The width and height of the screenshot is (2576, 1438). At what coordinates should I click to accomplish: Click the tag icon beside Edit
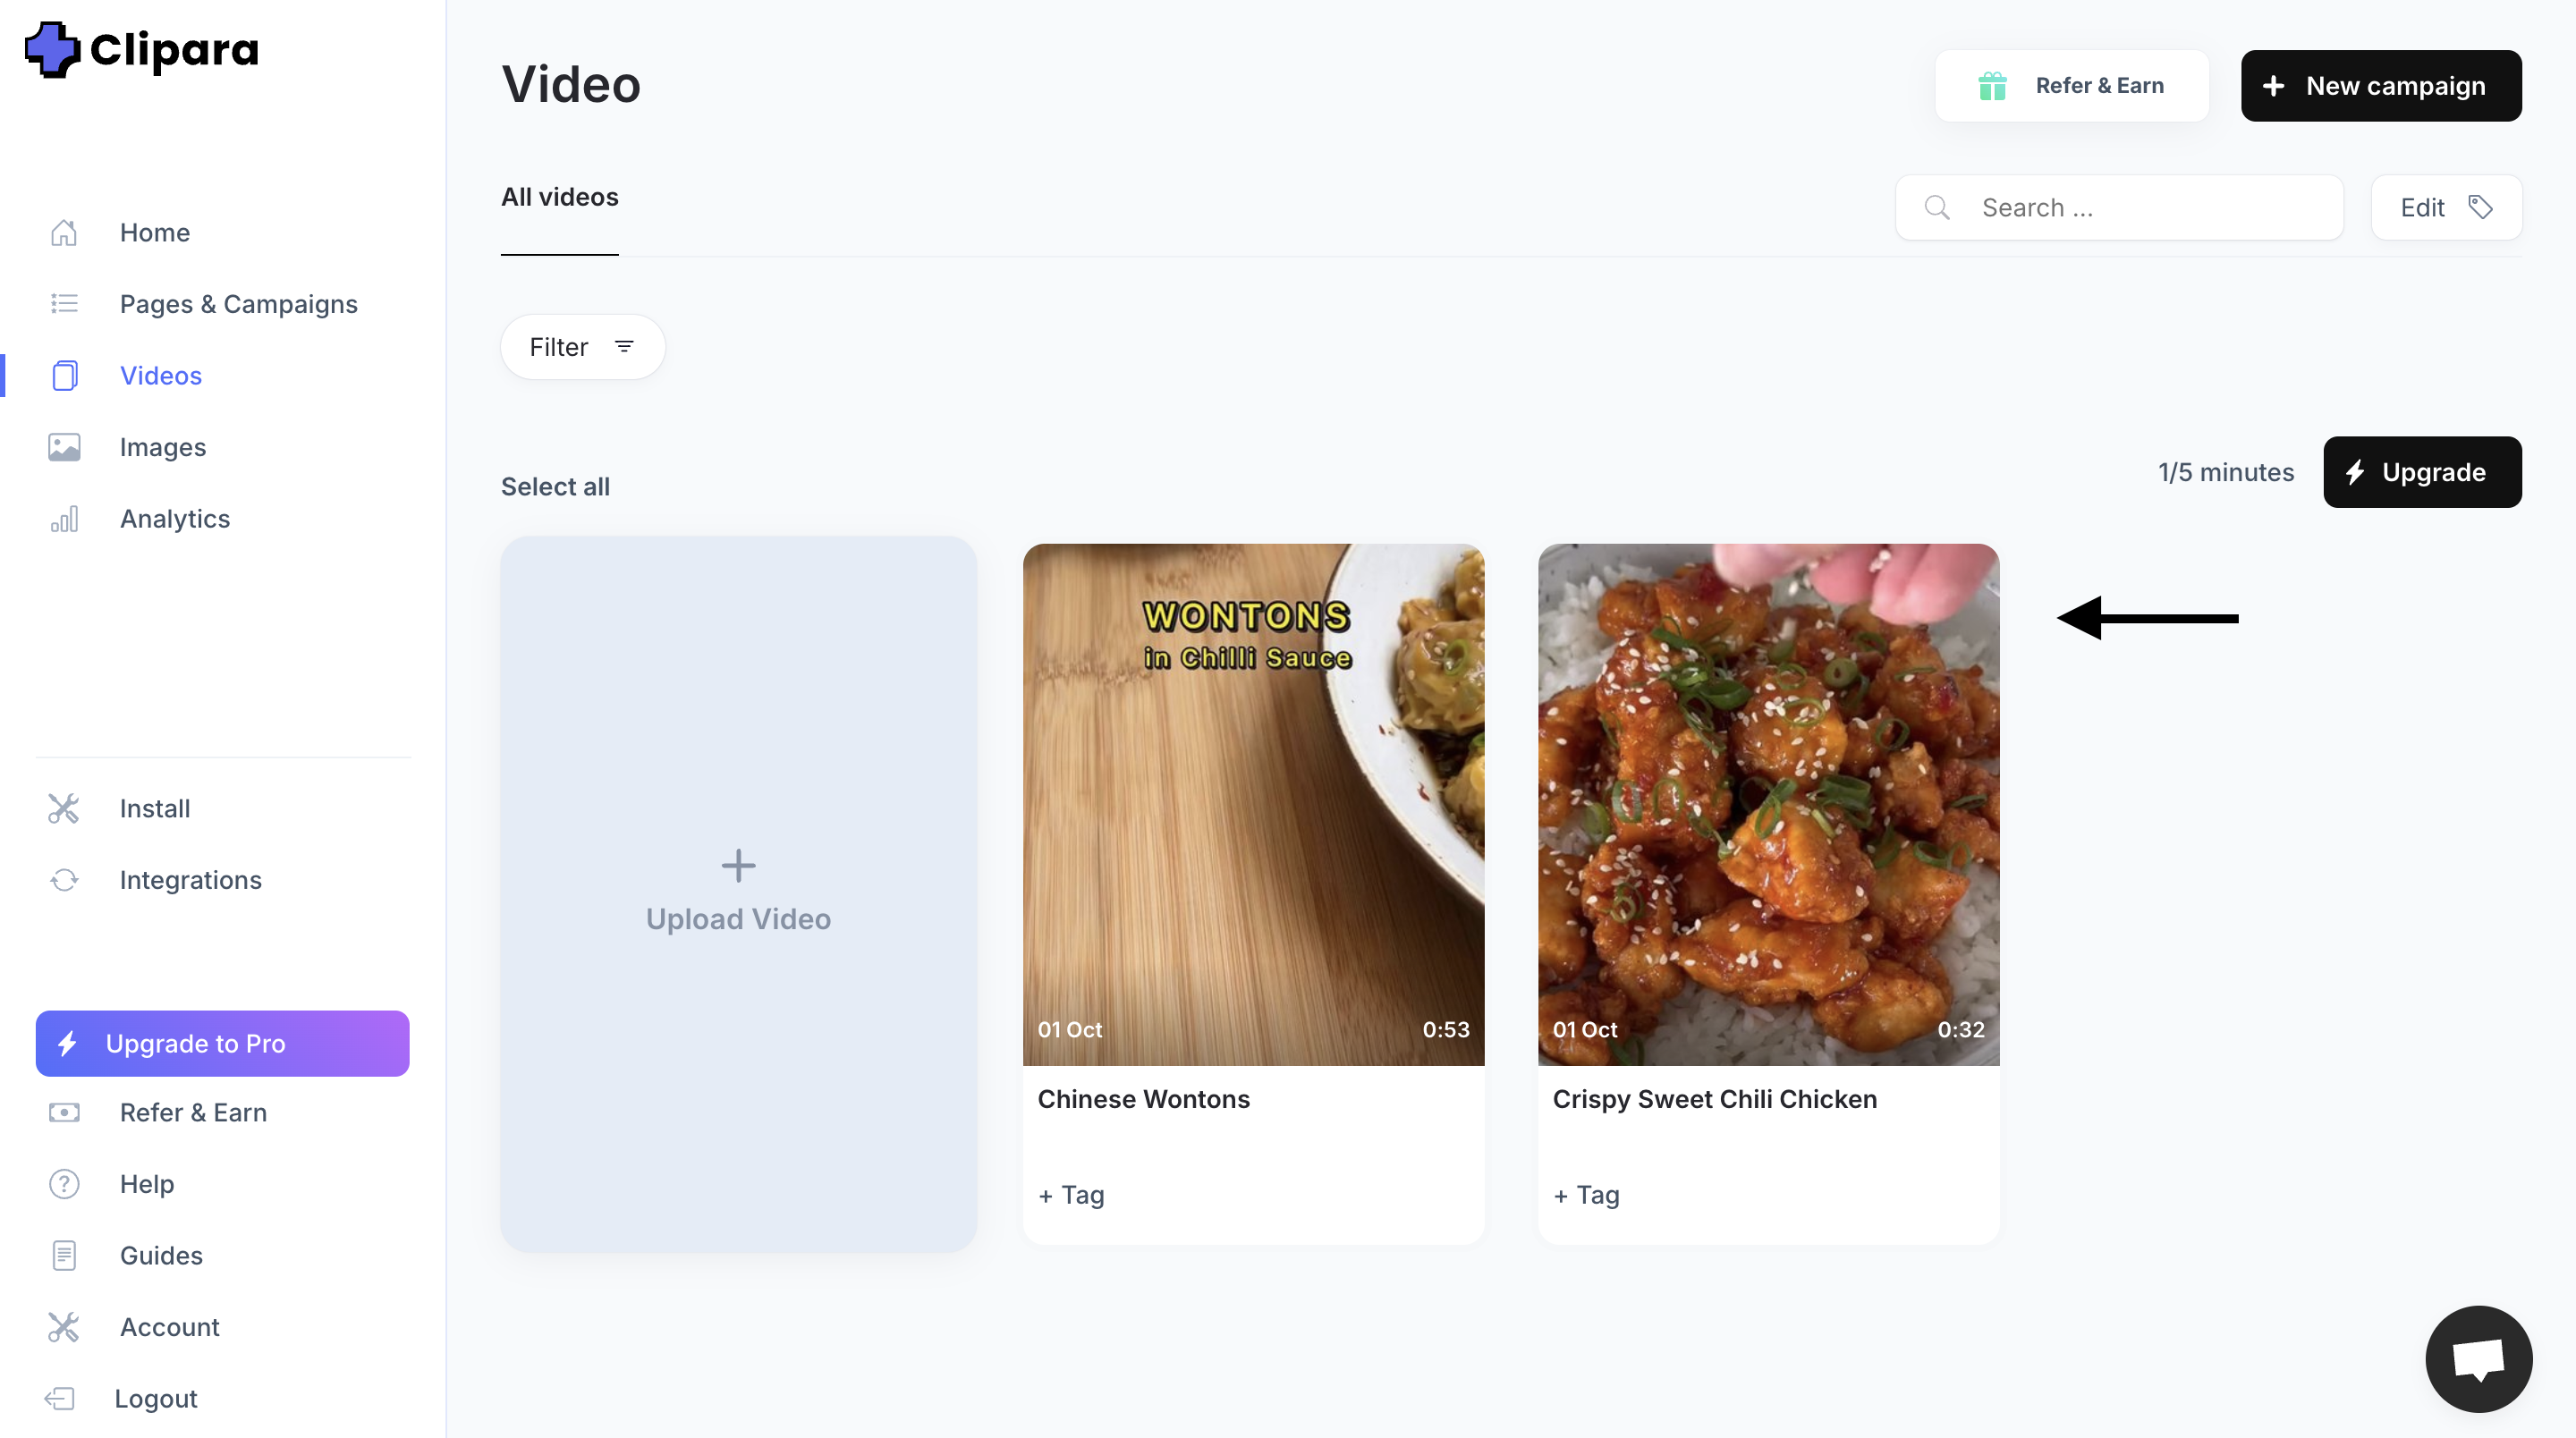click(x=2480, y=207)
